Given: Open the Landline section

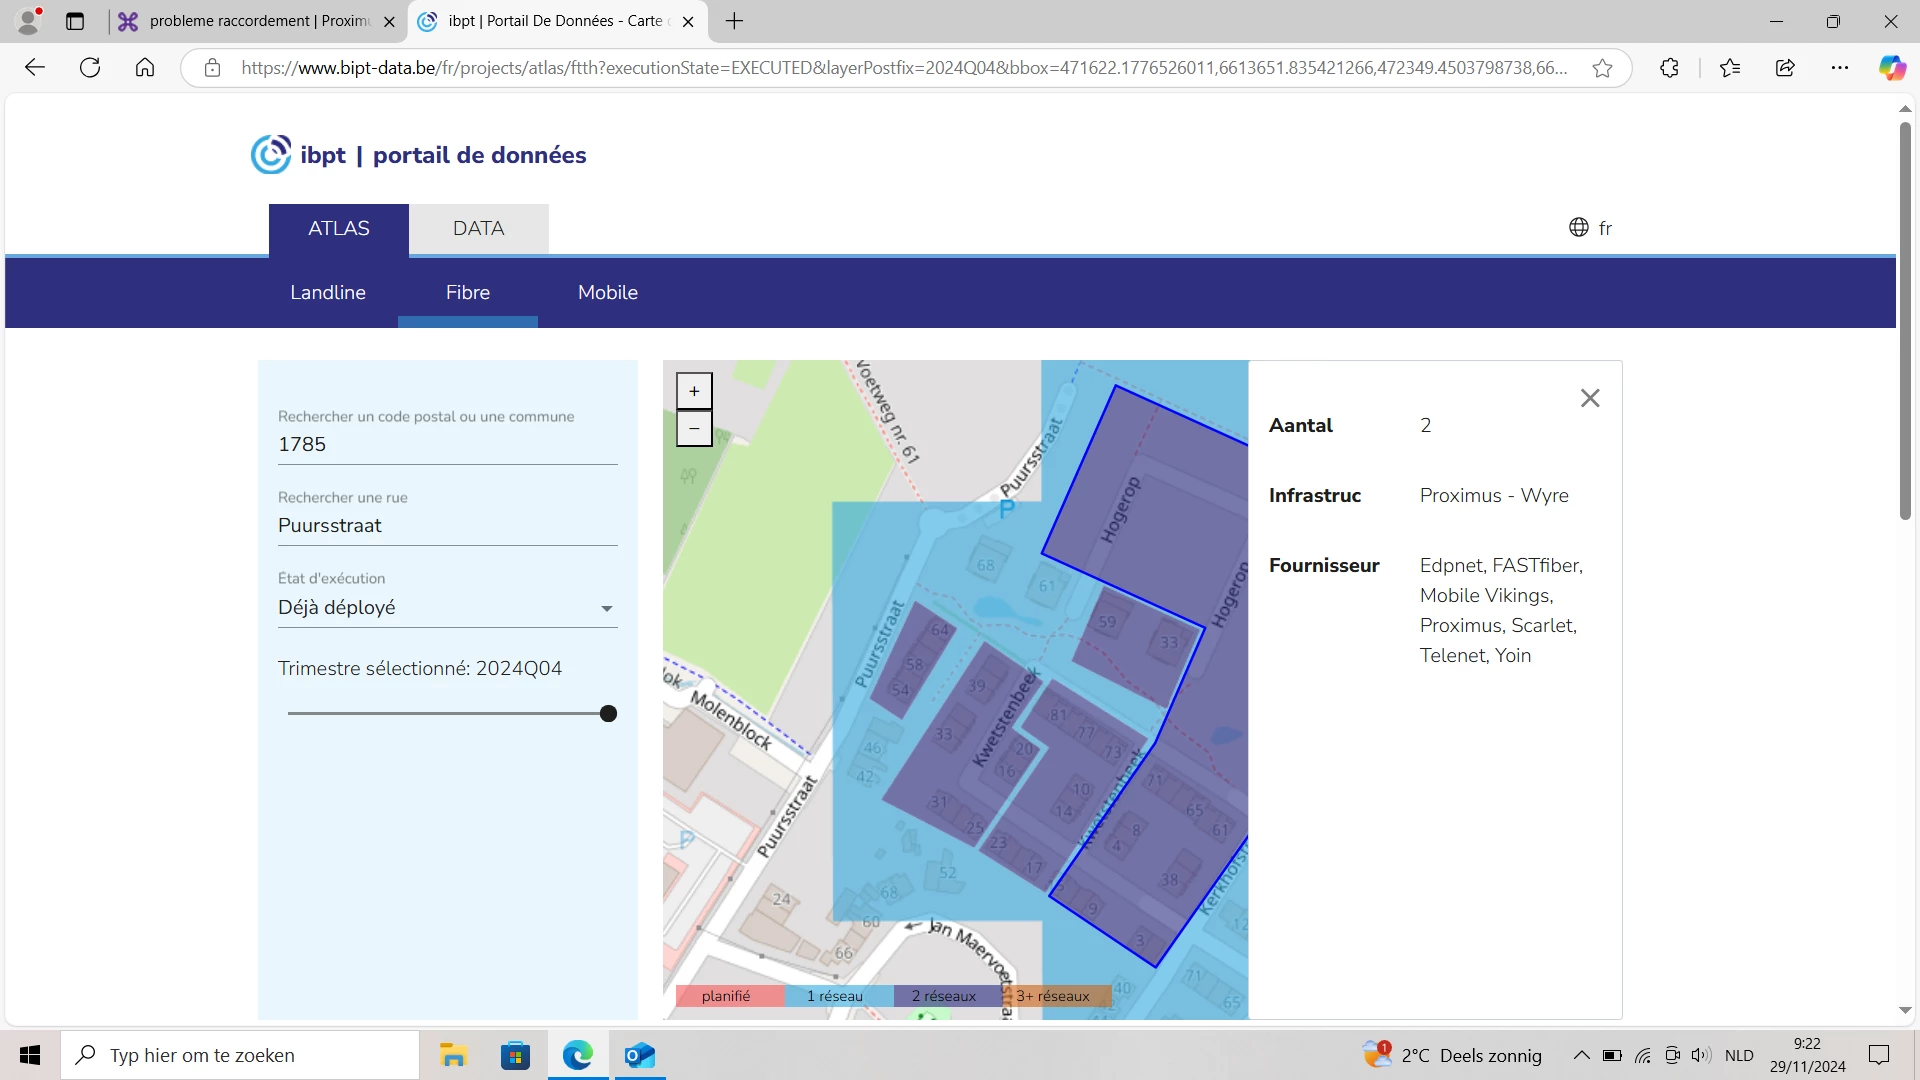Looking at the screenshot, I should click(328, 292).
